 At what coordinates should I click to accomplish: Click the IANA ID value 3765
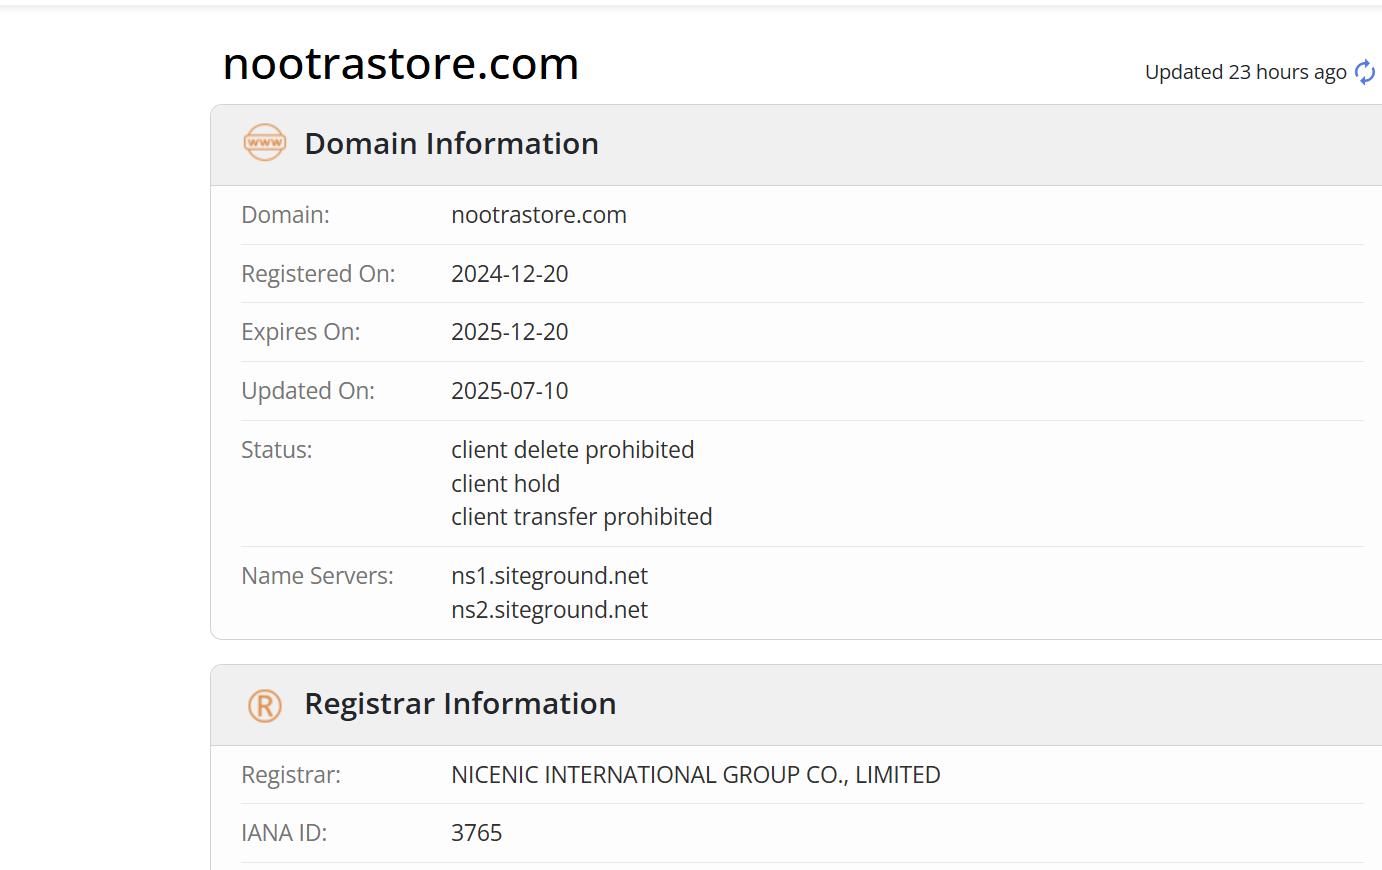point(476,833)
